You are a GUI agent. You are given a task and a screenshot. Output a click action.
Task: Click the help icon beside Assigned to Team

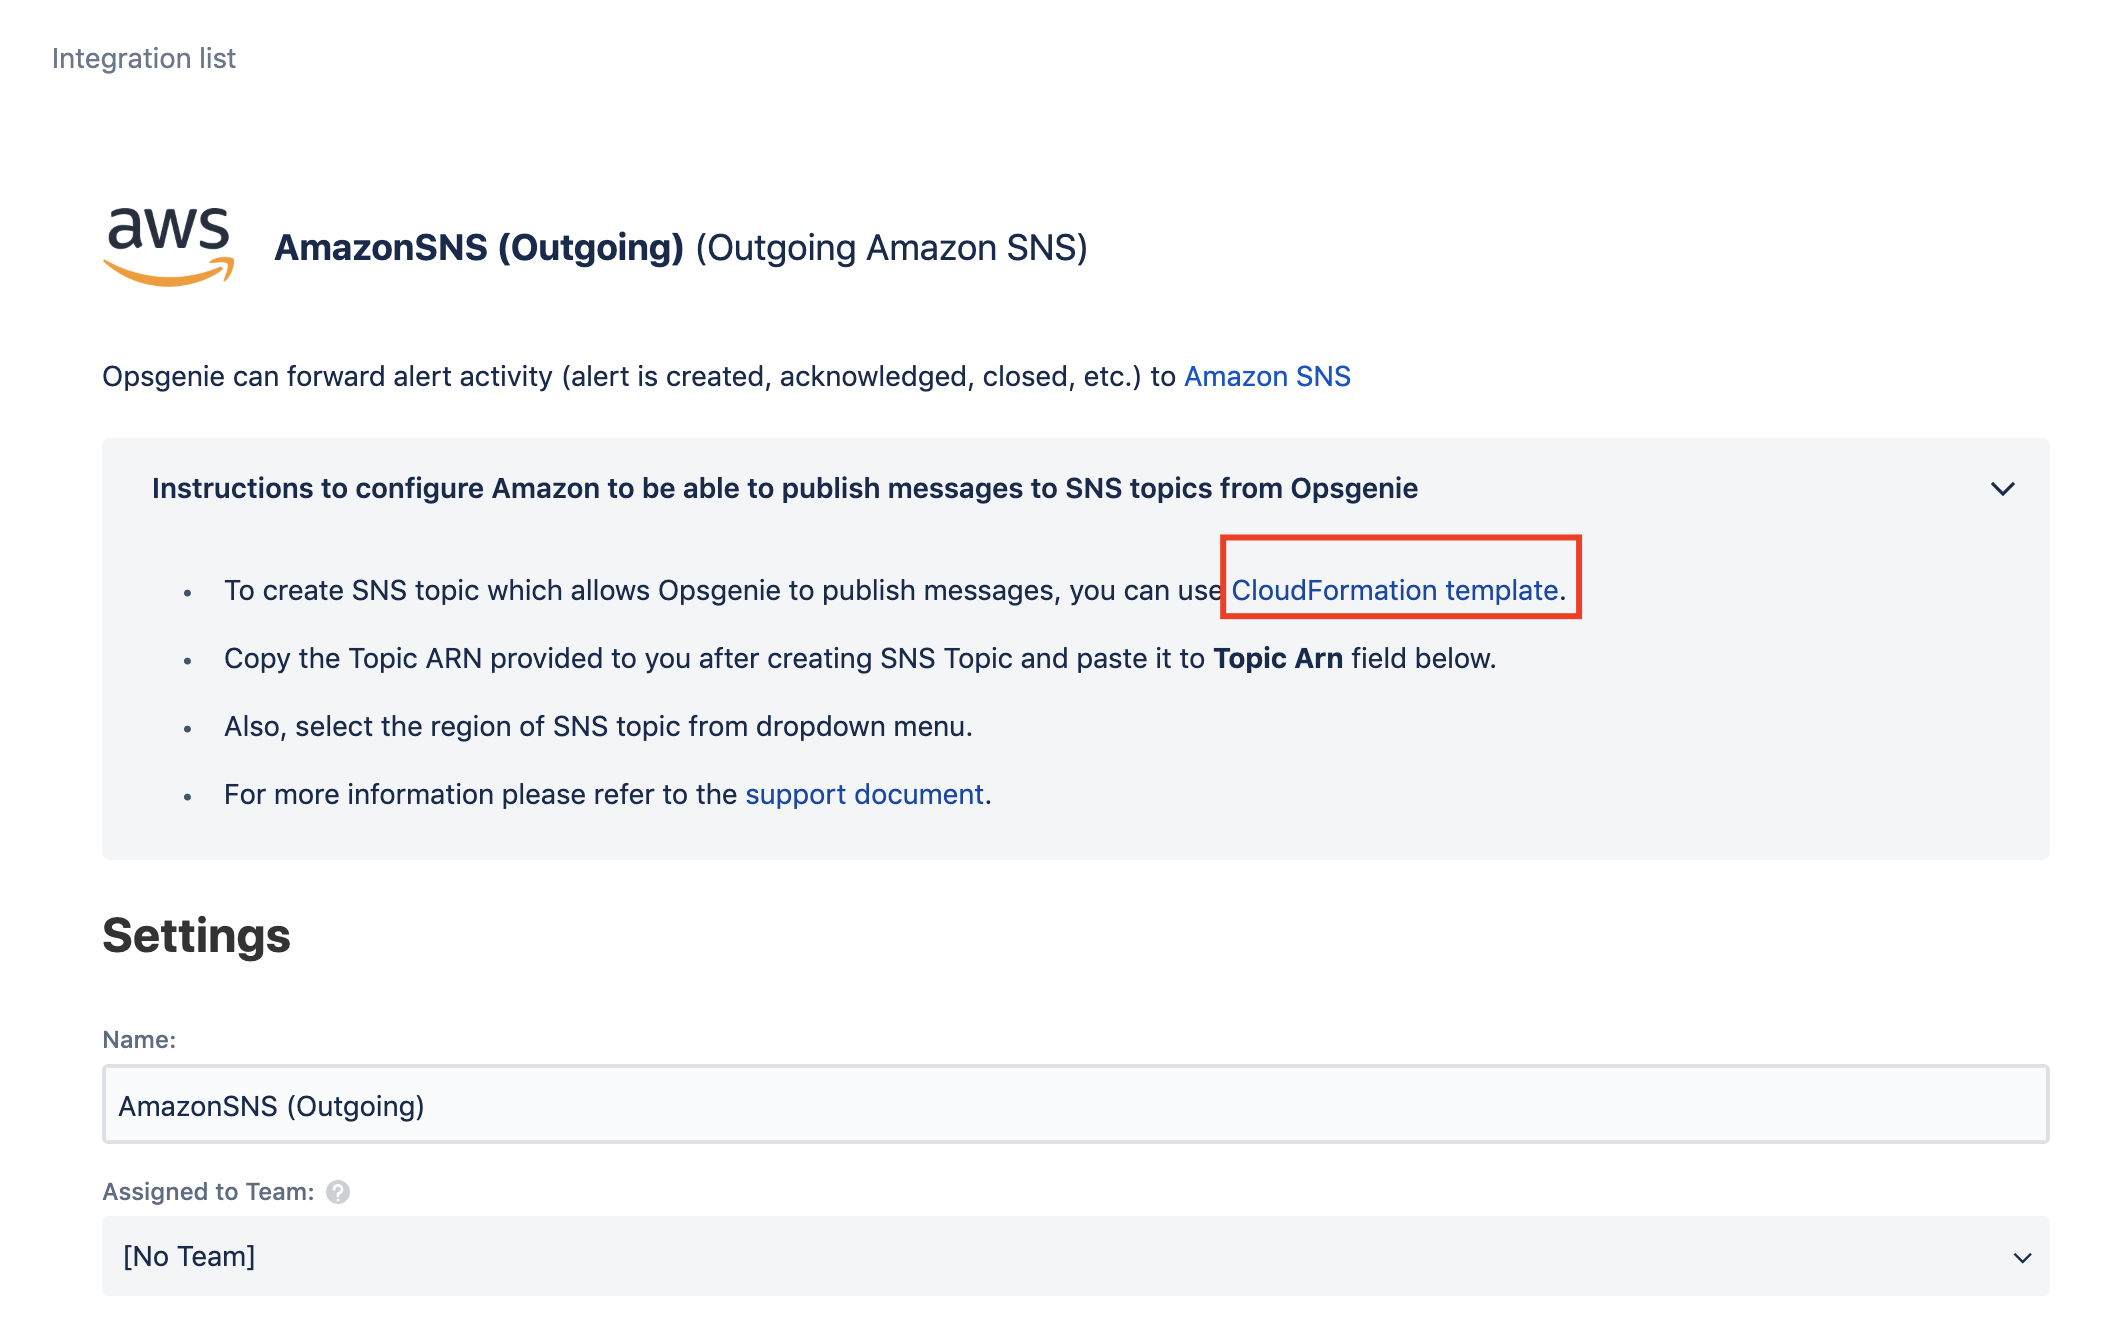338,1192
